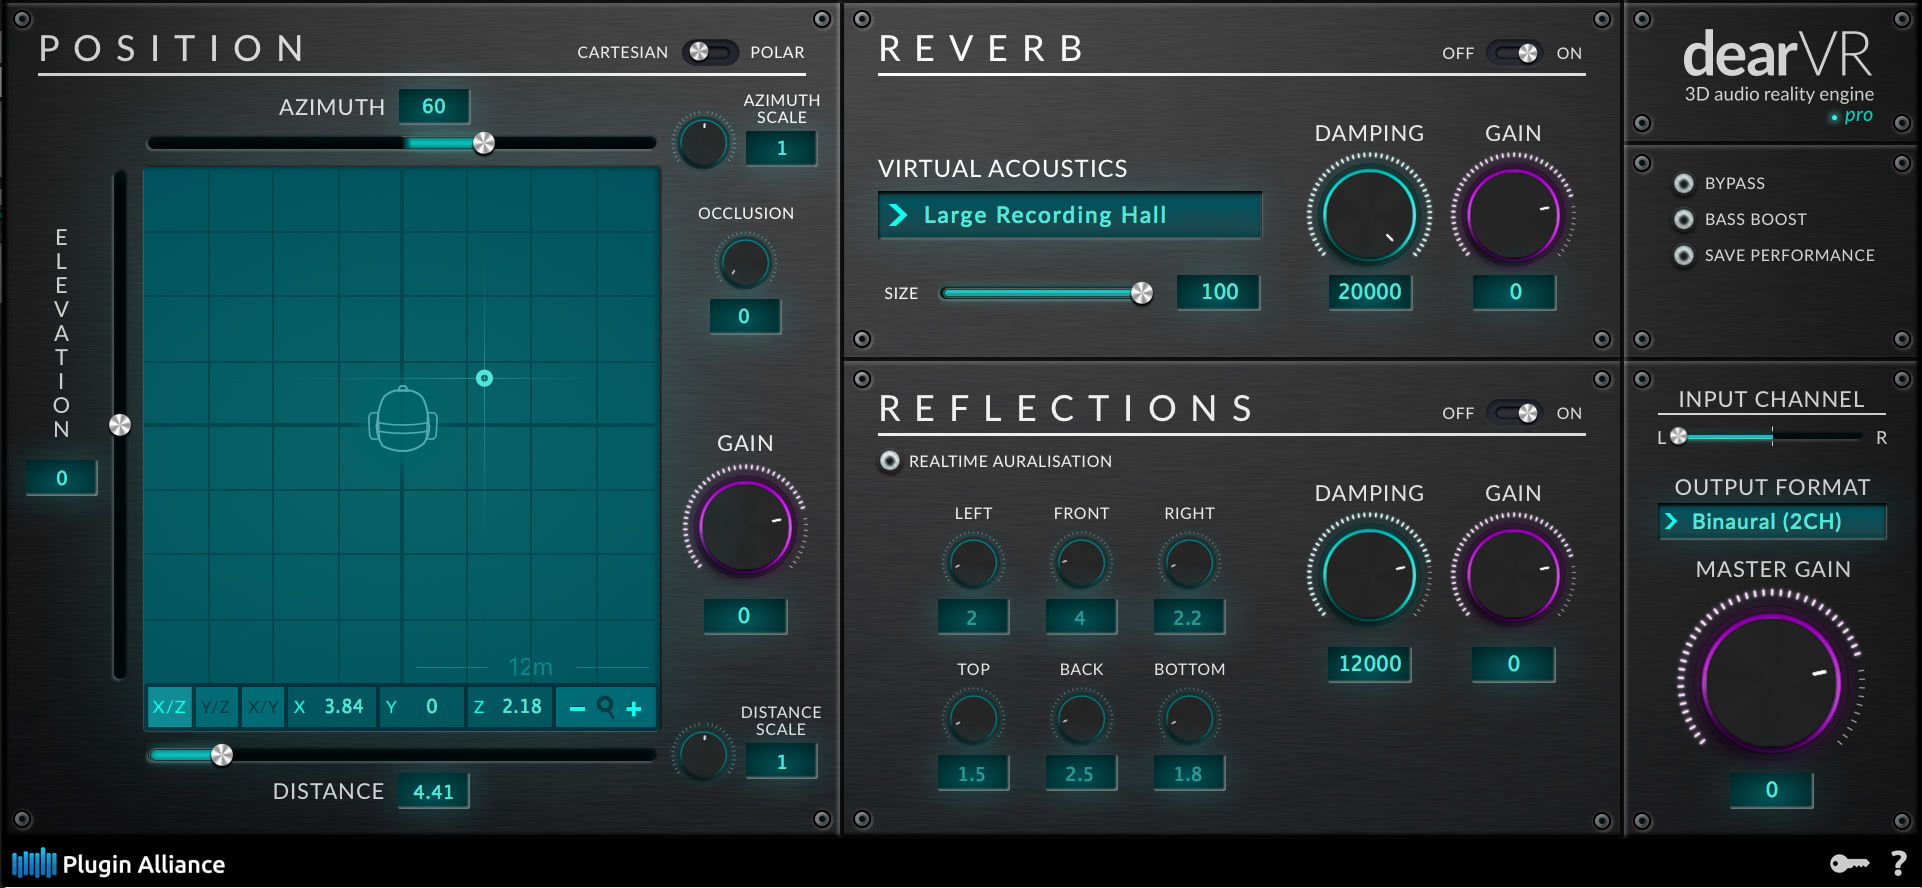Click the Distance Scale value field
This screenshot has height=888, width=1922.
(782, 762)
